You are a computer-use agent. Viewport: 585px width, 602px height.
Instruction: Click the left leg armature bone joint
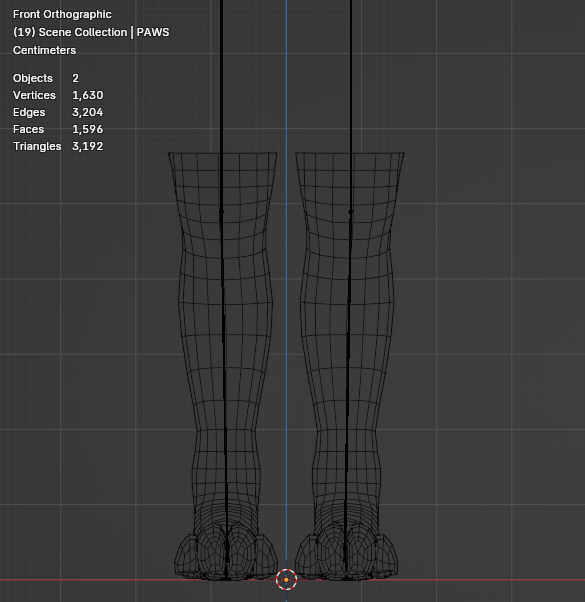coord(221,211)
